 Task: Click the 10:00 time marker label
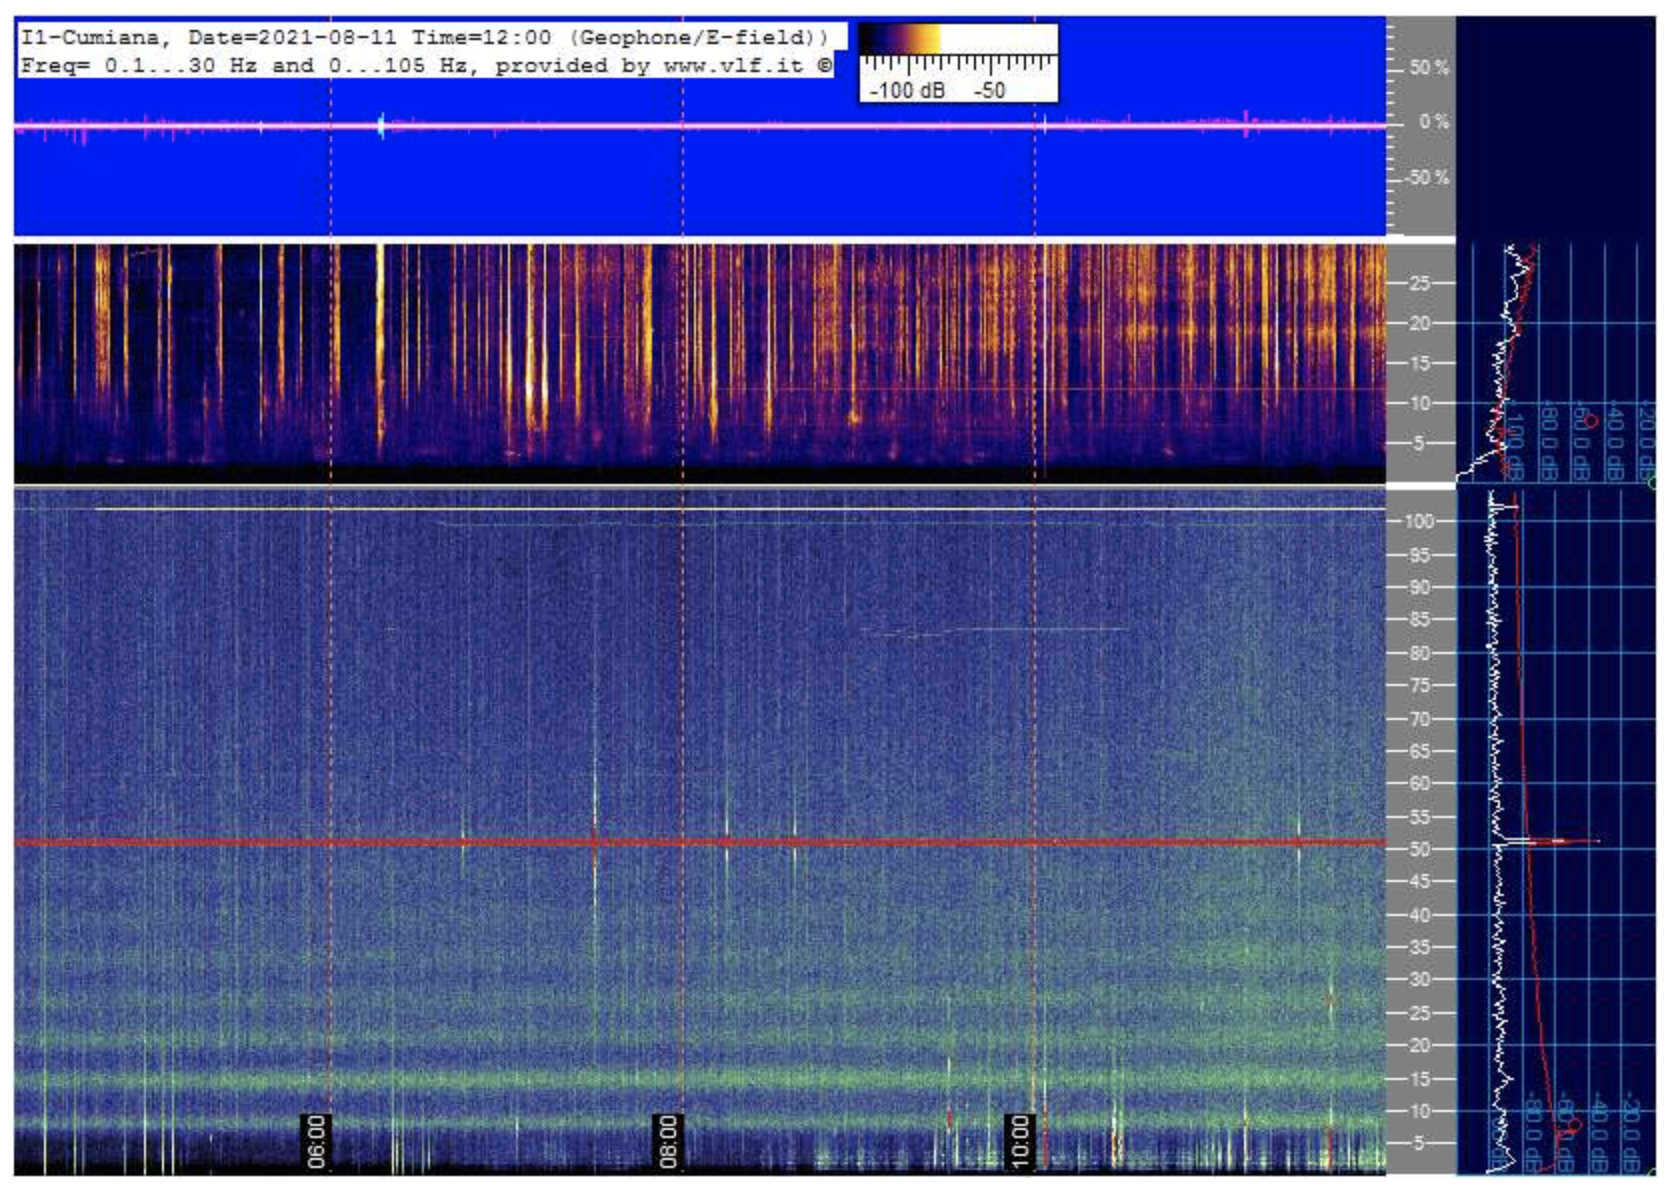(1020, 1141)
